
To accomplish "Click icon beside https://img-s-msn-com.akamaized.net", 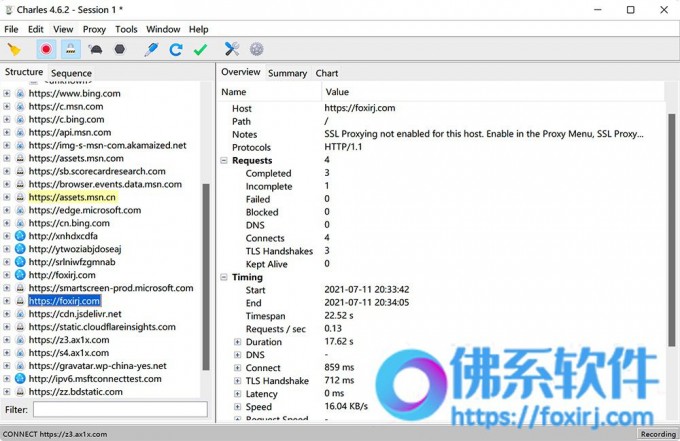I will click(x=20, y=145).
